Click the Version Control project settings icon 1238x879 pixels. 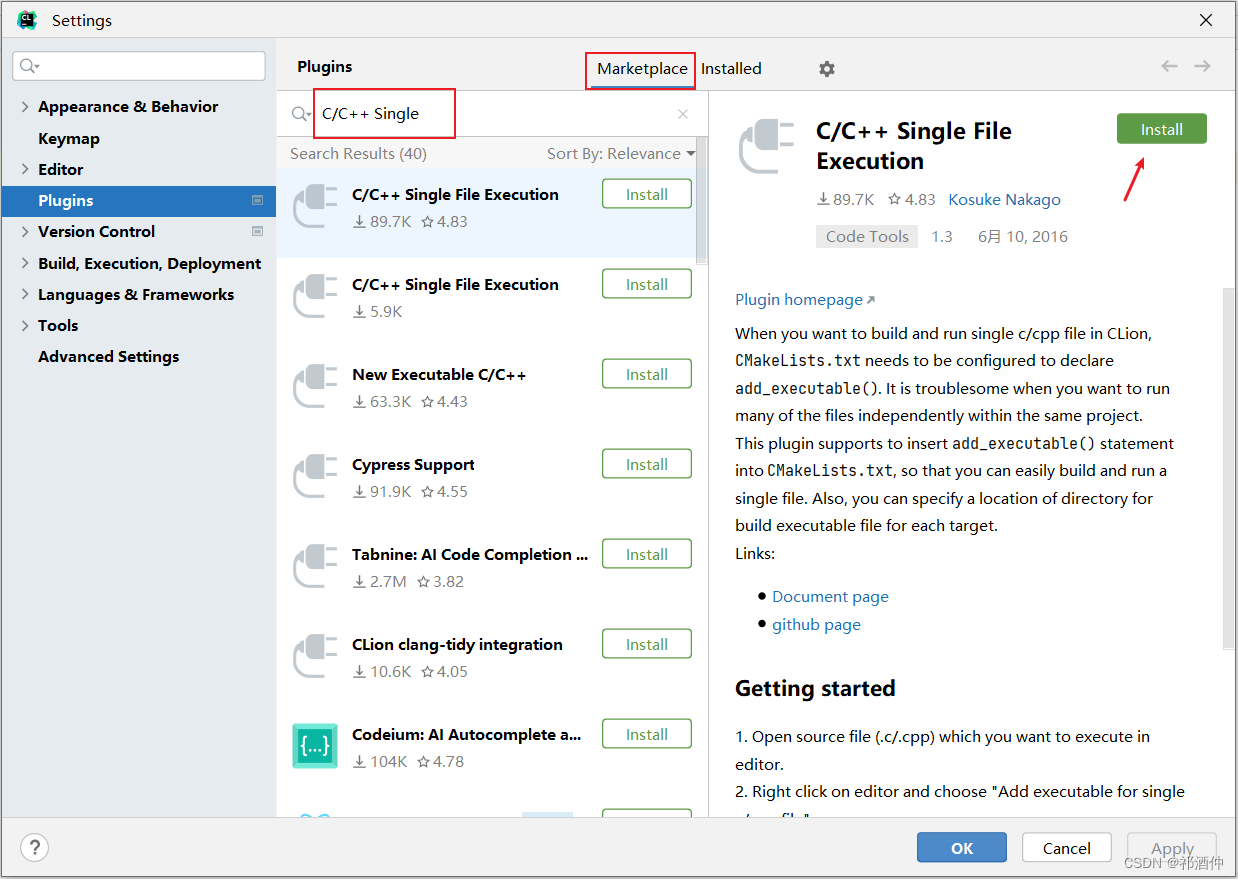[x=257, y=231]
